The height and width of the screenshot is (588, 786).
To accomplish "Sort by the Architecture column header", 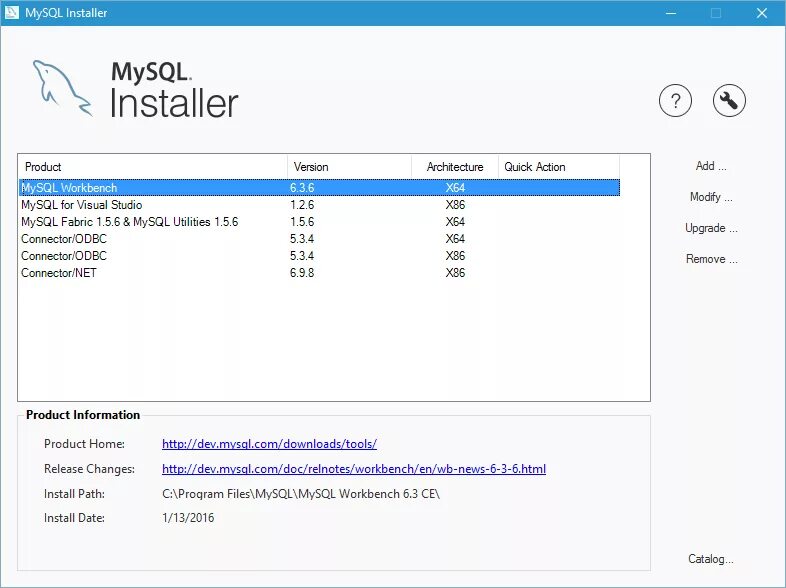I will (455, 167).
